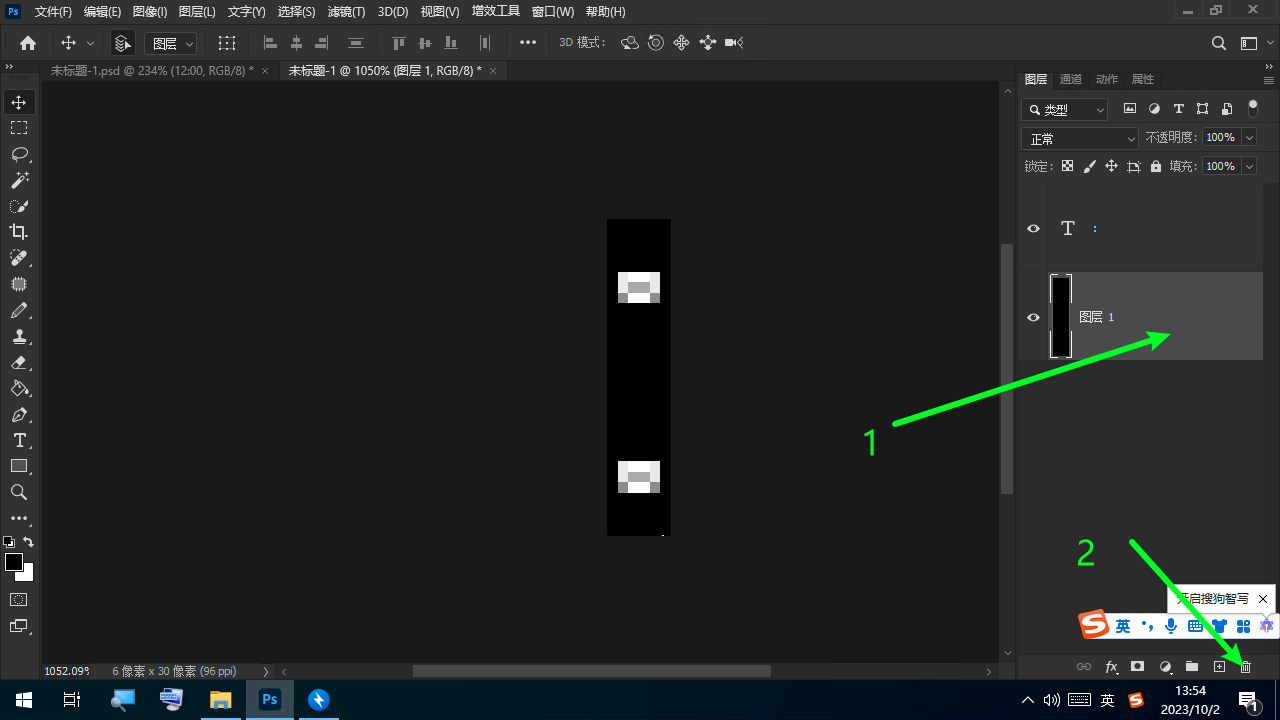Hide the 图层 1 layer visibility
This screenshot has width=1280, height=720.
point(1034,317)
